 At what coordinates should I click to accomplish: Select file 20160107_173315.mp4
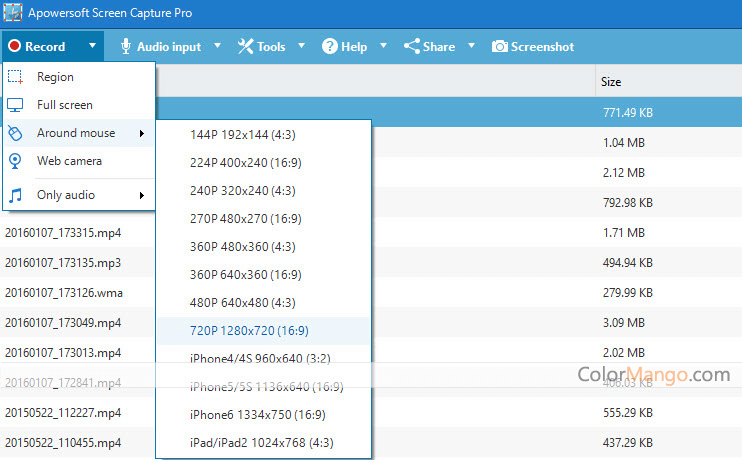click(63, 233)
